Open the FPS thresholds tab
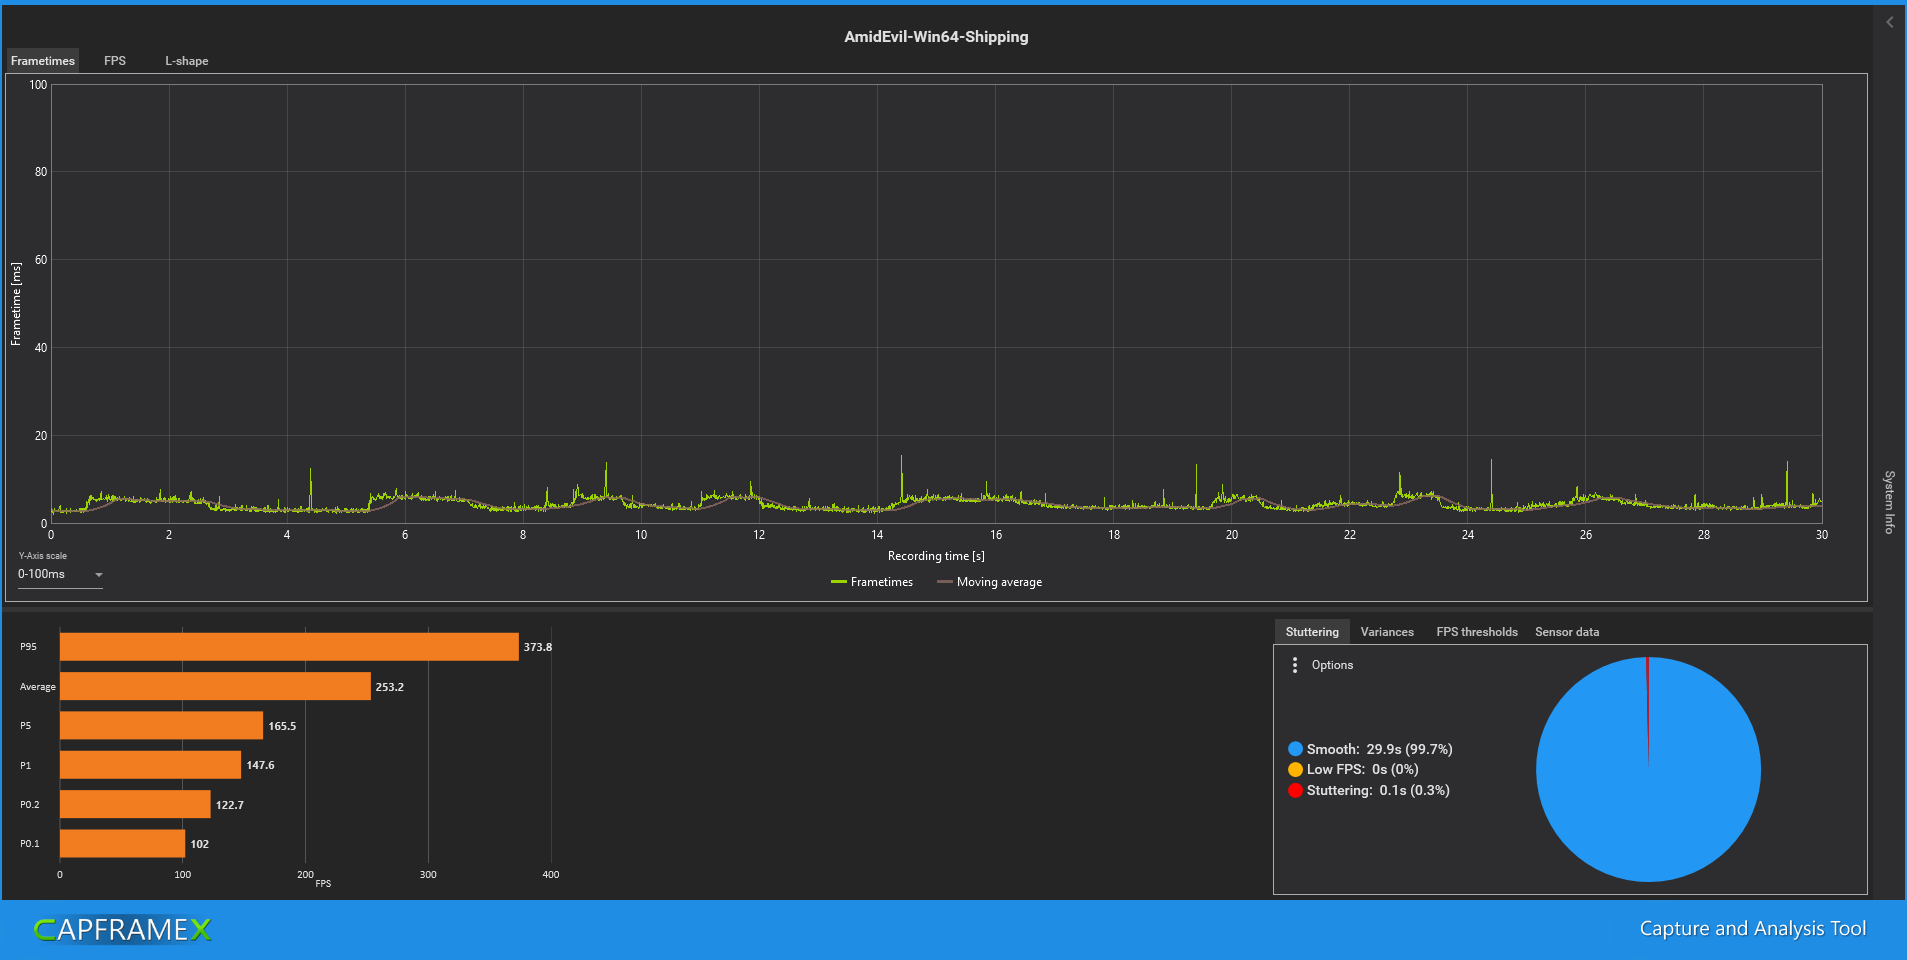This screenshot has height=960, width=1907. pyautogui.click(x=1477, y=632)
